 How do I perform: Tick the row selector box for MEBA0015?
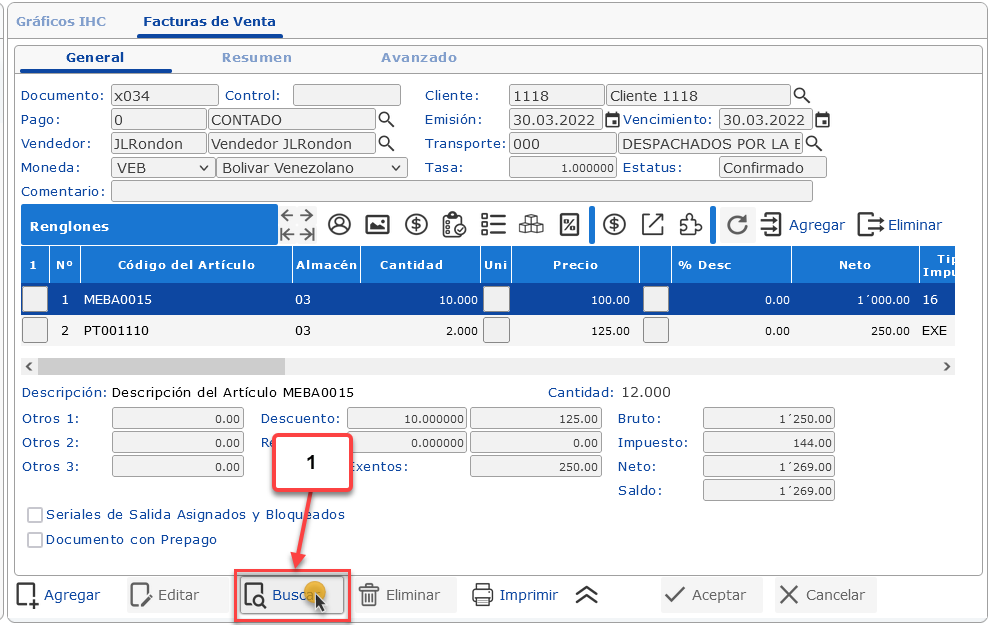tap(35, 299)
